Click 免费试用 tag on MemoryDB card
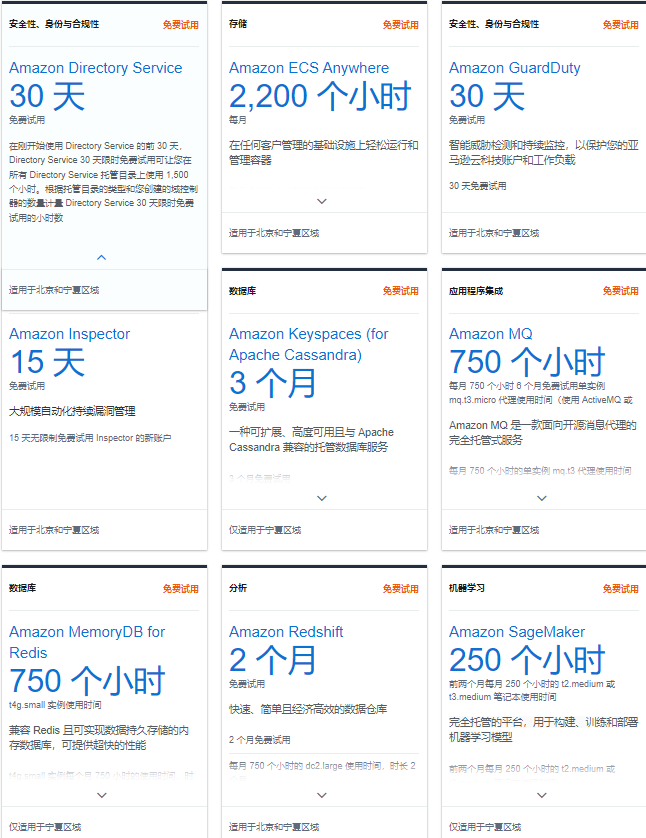646x838 pixels. coord(181,588)
